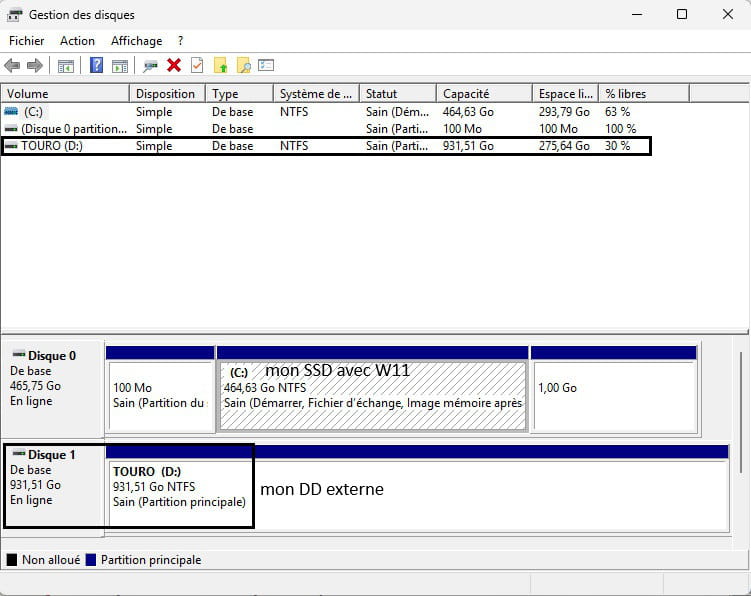Viewport: 751px width, 596px height.
Task: Click the Forward arrow toolbar icon
Action: (x=35, y=66)
